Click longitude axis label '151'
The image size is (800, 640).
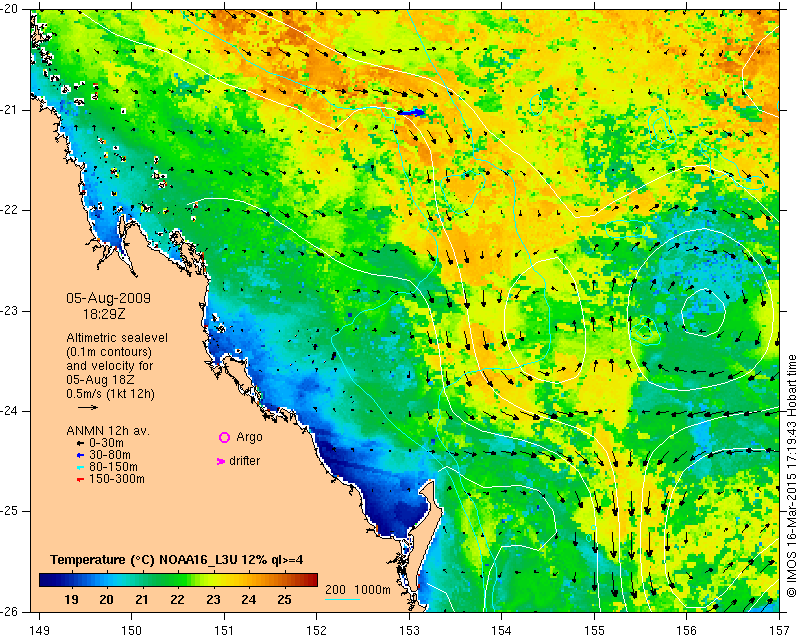point(224,631)
